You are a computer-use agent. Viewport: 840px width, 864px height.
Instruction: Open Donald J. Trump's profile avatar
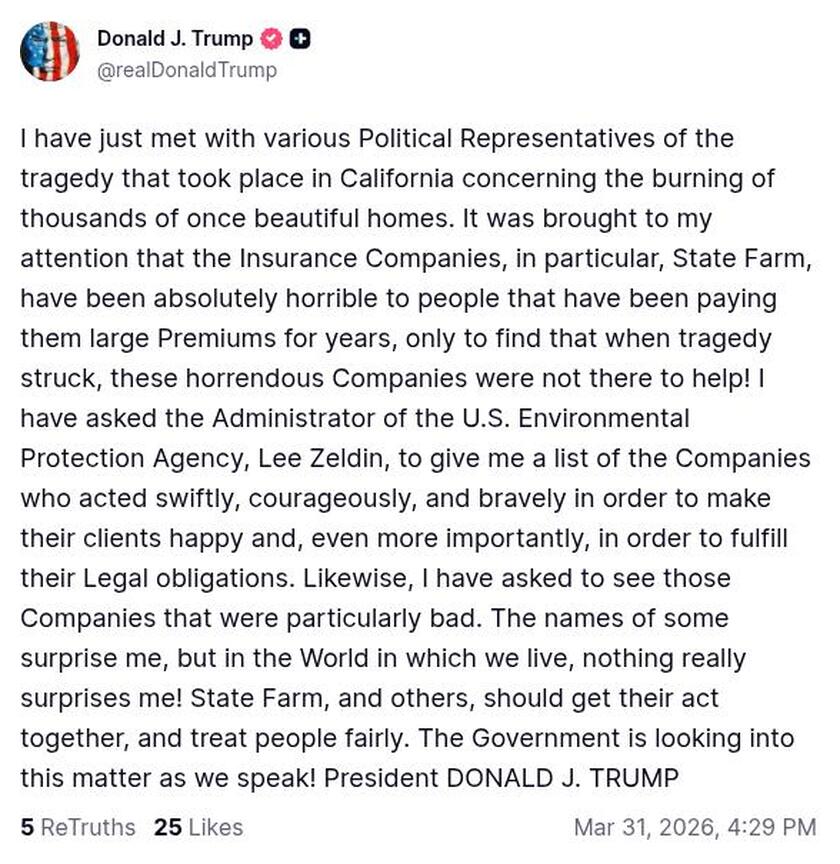coord(51,50)
